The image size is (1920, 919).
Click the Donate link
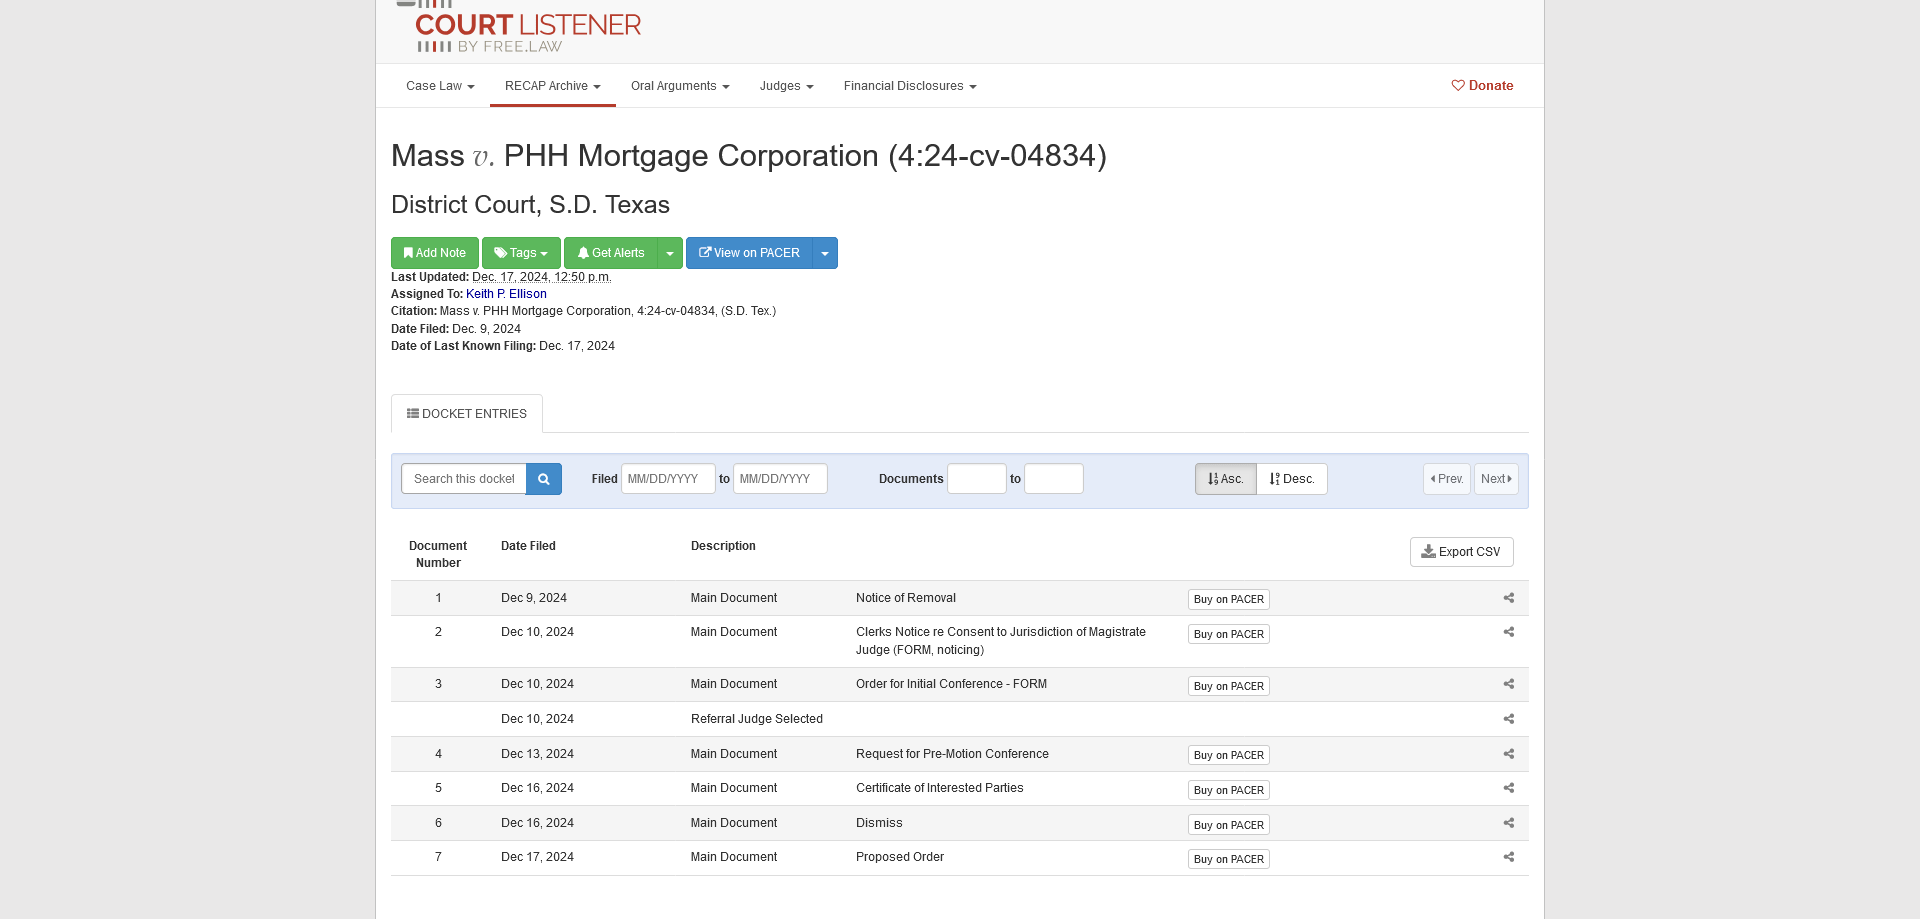[1482, 86]
